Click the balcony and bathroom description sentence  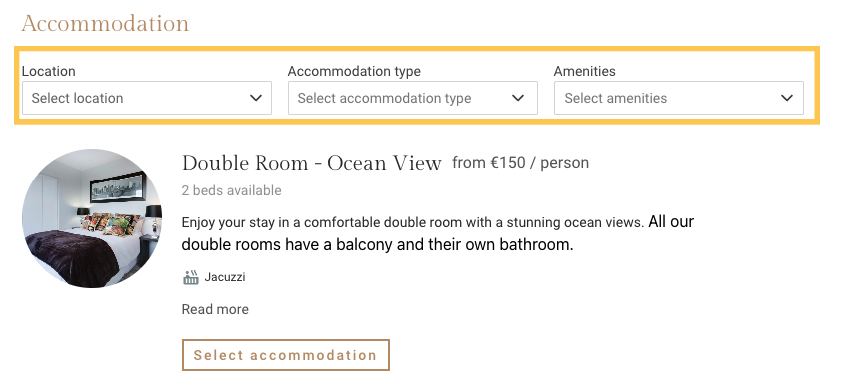pos(437,233)
